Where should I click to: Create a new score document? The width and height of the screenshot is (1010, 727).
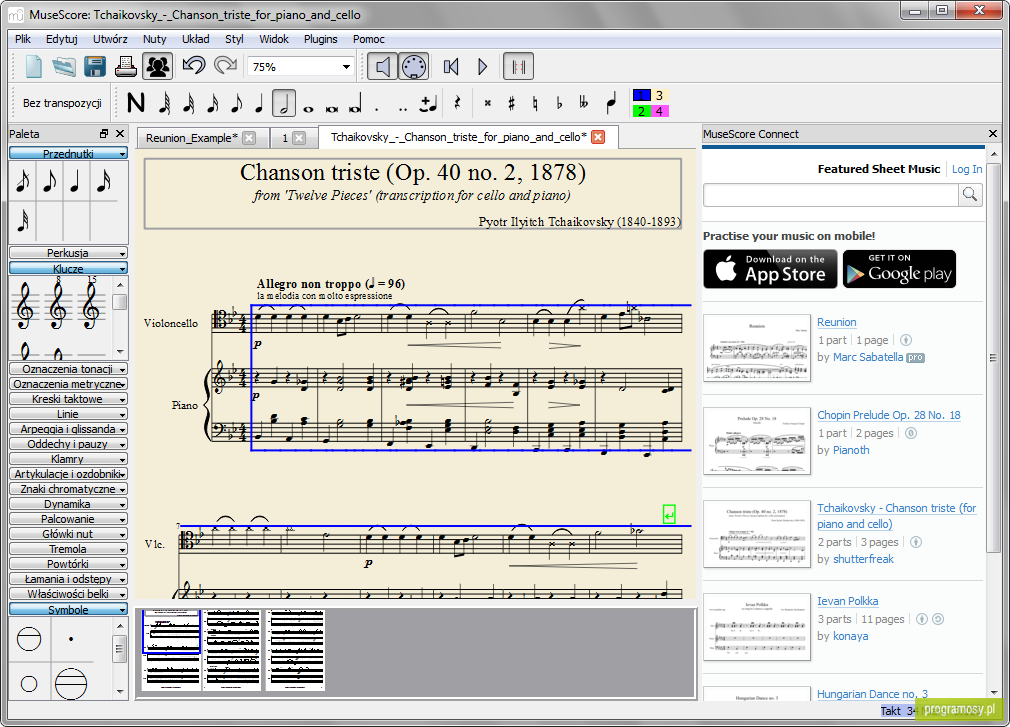[33, 66]
